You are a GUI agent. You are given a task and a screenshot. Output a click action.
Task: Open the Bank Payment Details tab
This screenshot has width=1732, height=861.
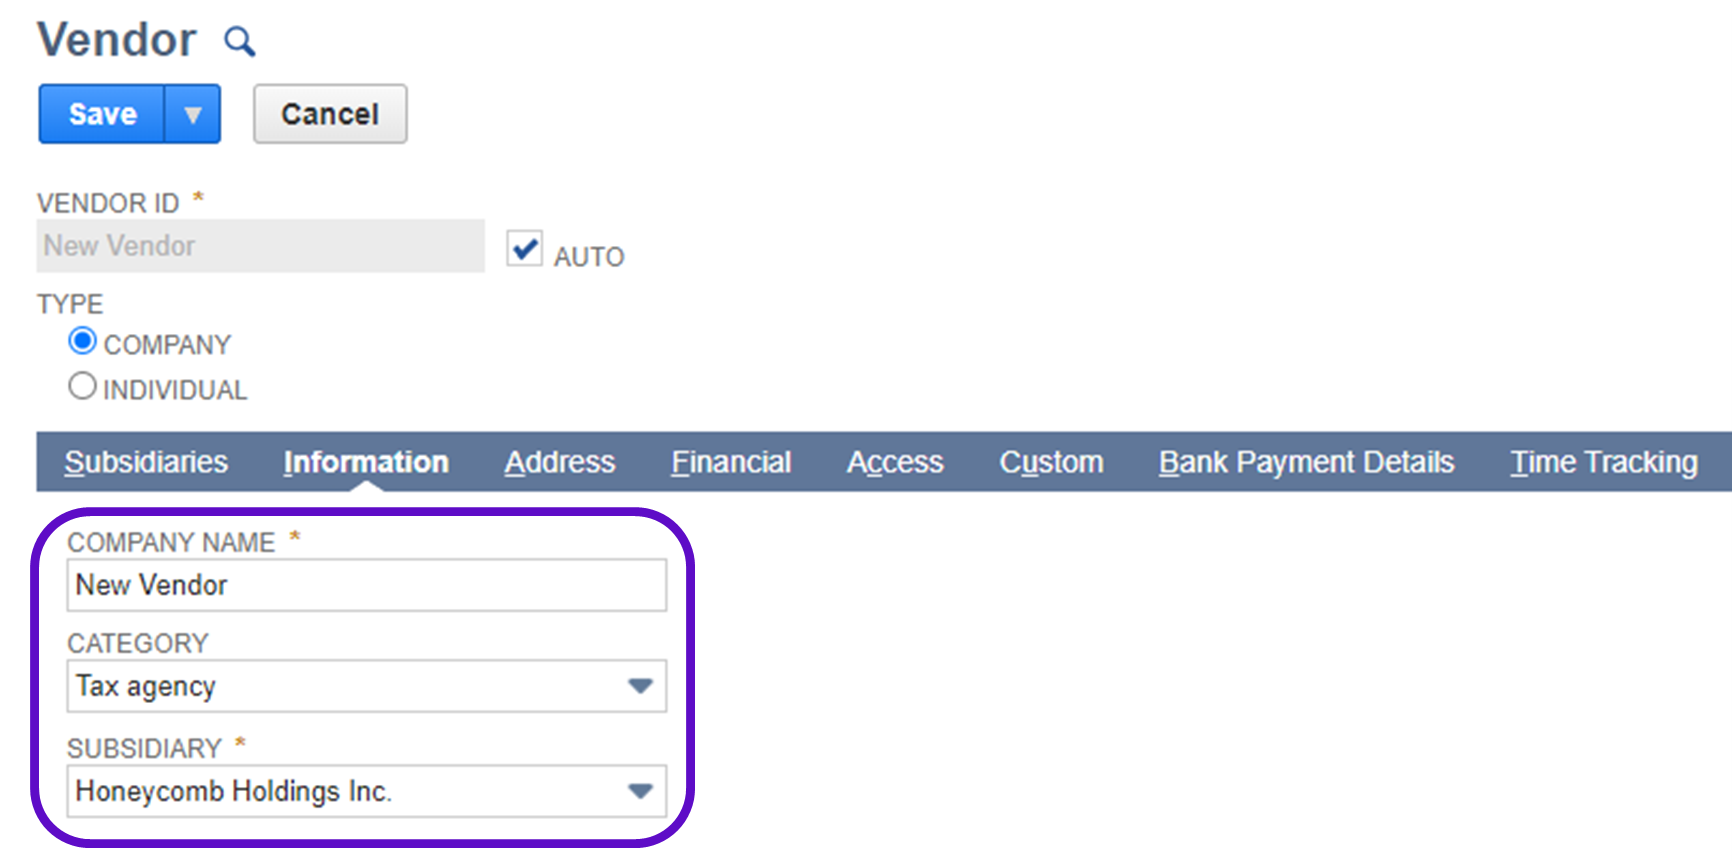point(1306,462)
